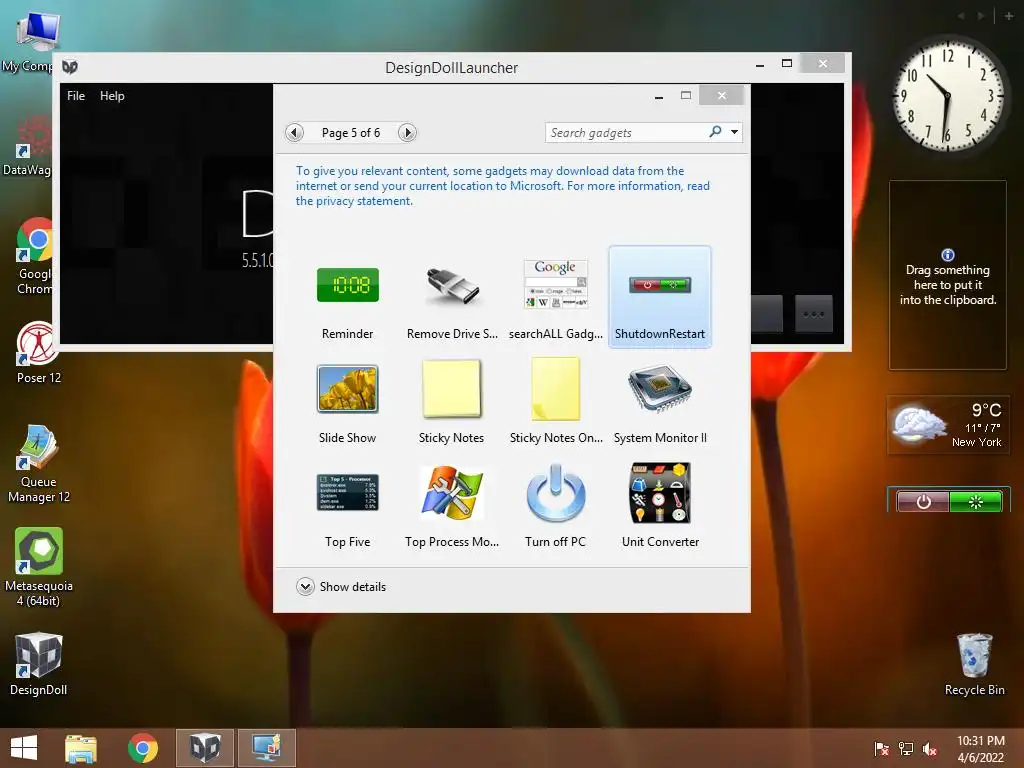Image resolution: width=1024 pixels, height=768 pixels.
Task: Click the green restart button on sidebar gadget
Action: (x=976, y=502)
